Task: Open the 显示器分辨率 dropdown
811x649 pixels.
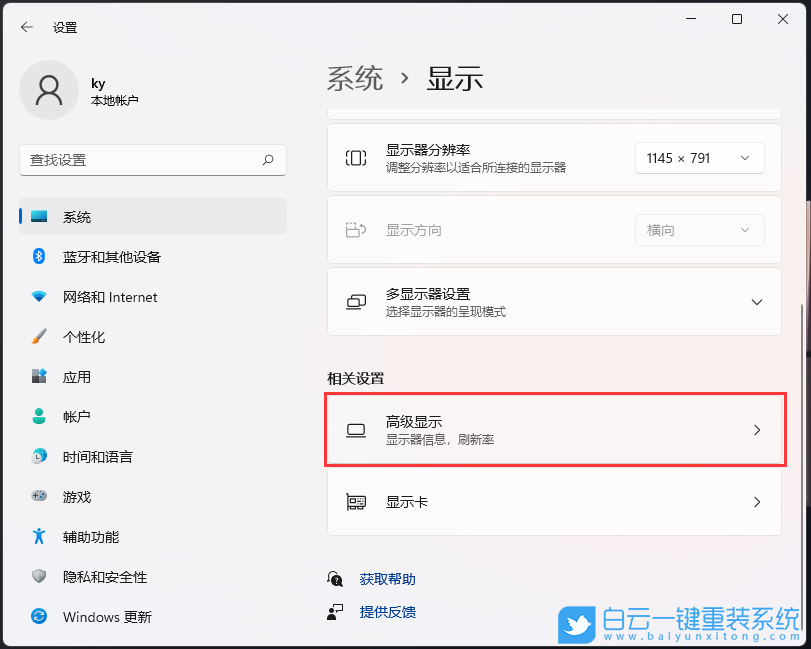Action: point(699,157)
